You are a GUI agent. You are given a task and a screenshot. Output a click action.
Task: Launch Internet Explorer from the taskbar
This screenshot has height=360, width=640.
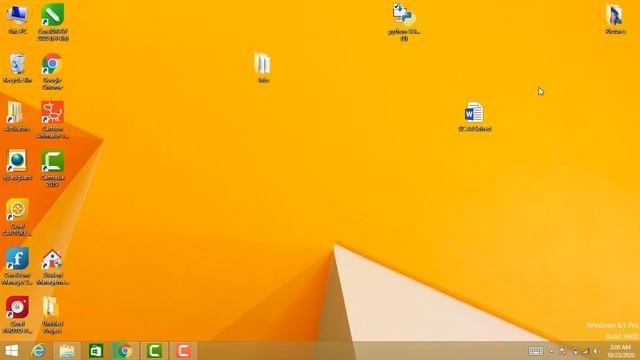click(x=38, y=351)
